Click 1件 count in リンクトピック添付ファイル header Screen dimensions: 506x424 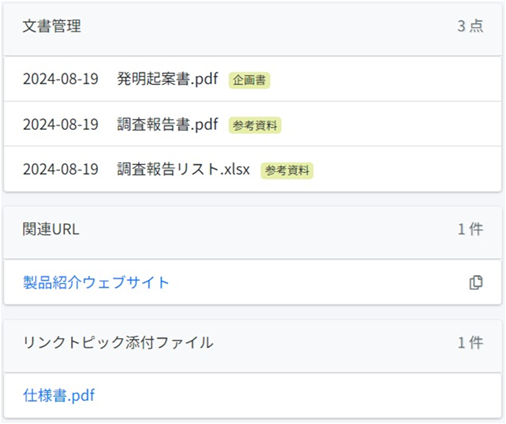coord(470,343)
